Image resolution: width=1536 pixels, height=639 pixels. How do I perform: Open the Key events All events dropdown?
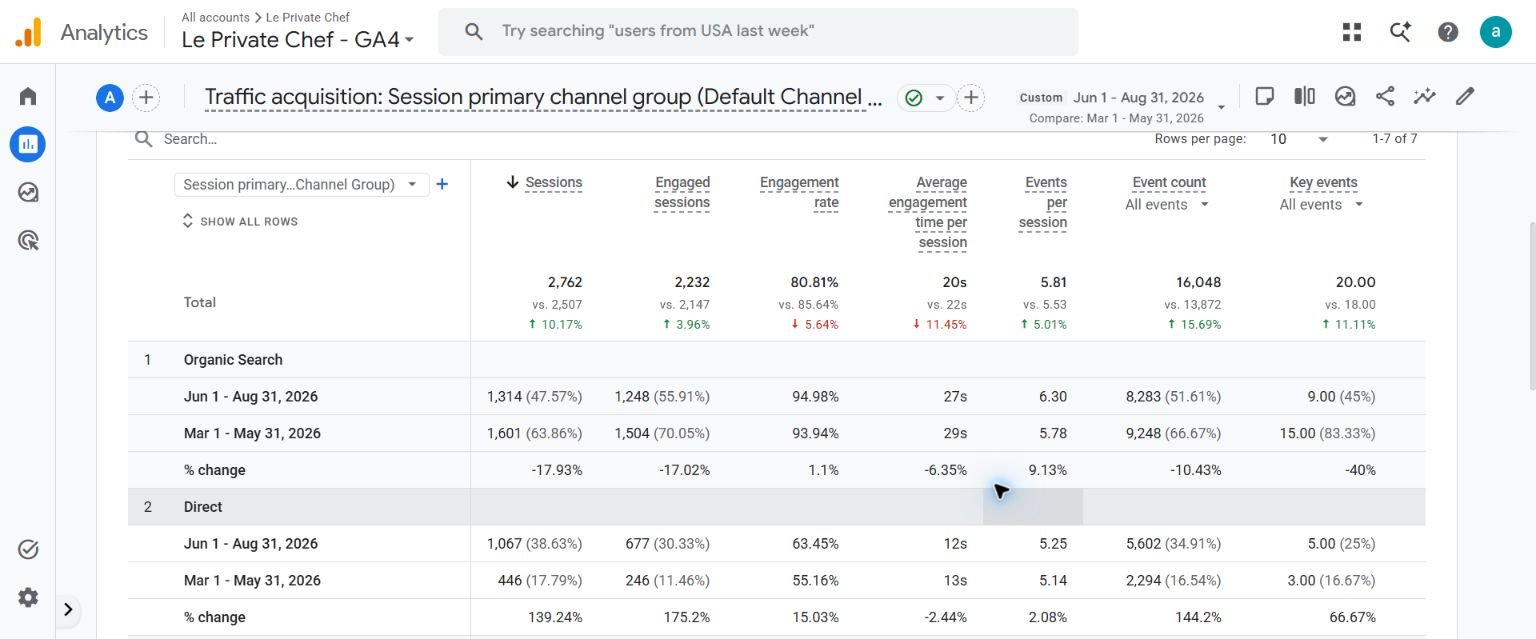pyautogui.click(x=1321, y=205)
